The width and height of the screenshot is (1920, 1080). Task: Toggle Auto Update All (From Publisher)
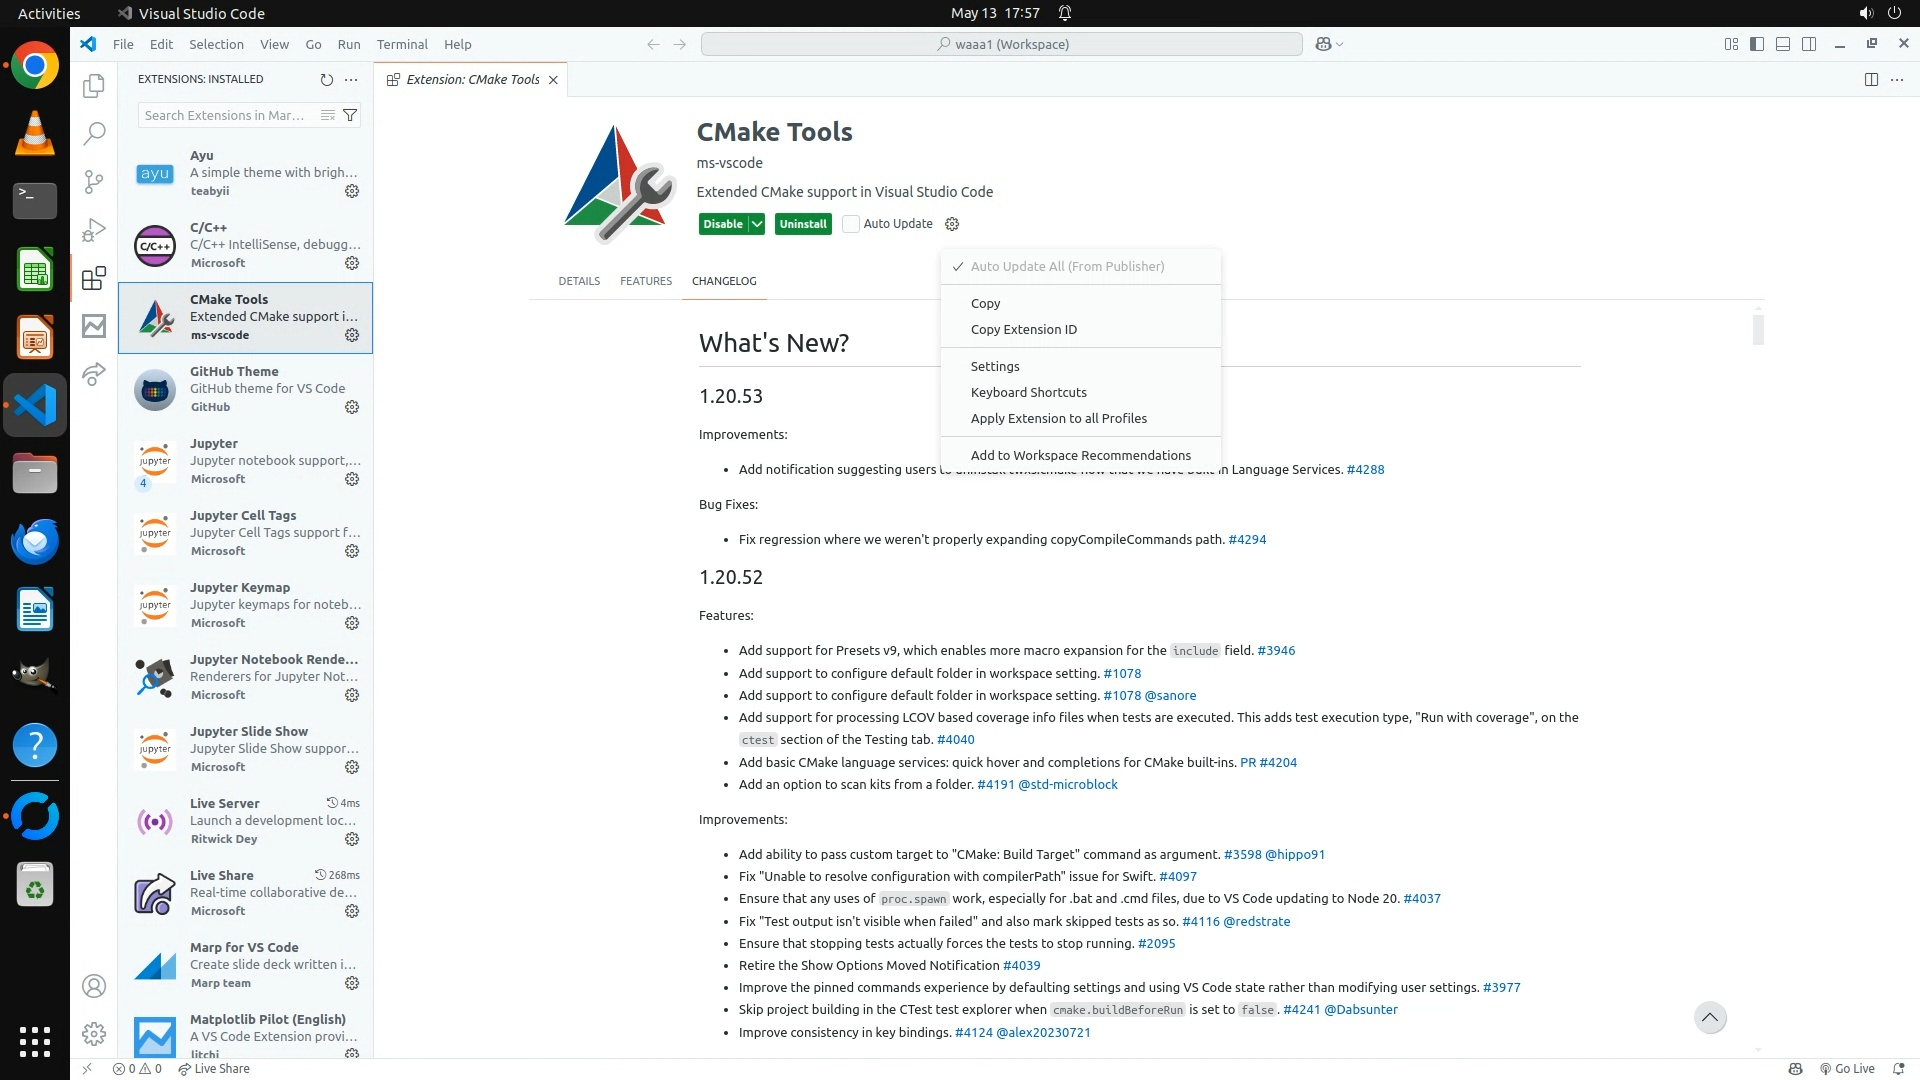[x=1066, y=266]
